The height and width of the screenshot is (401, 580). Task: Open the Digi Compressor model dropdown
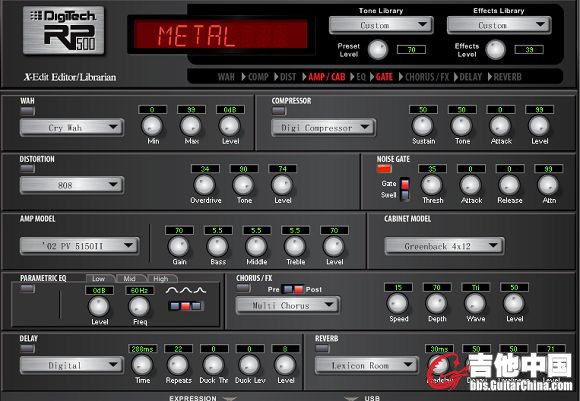click(324, 128)
